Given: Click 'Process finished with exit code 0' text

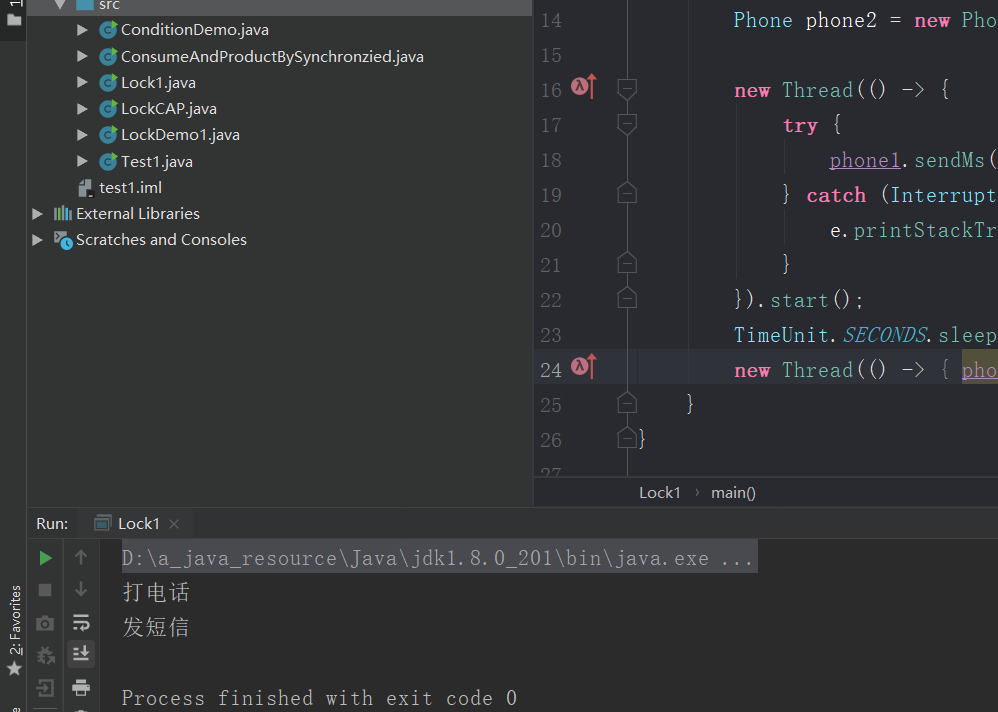Looking at the screenshot, I should coord(320,698).
